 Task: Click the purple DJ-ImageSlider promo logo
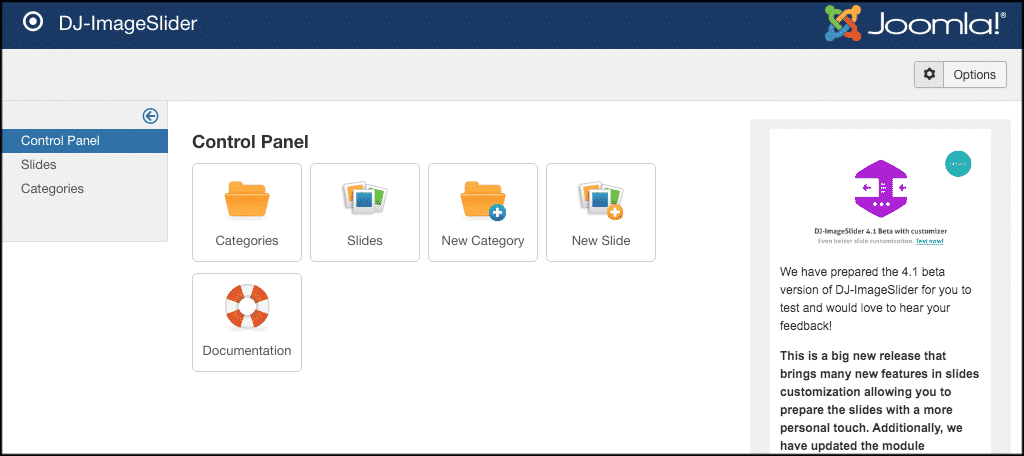tap(880, 188)
